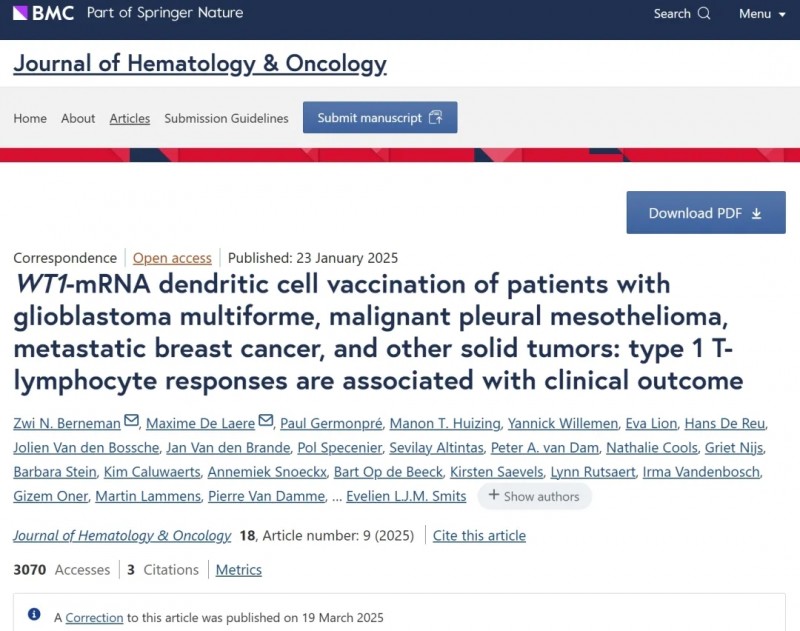Click envelope icon beside Maxime De Laere
This screenshot has width=800, height=631.
tap(266, 421)
